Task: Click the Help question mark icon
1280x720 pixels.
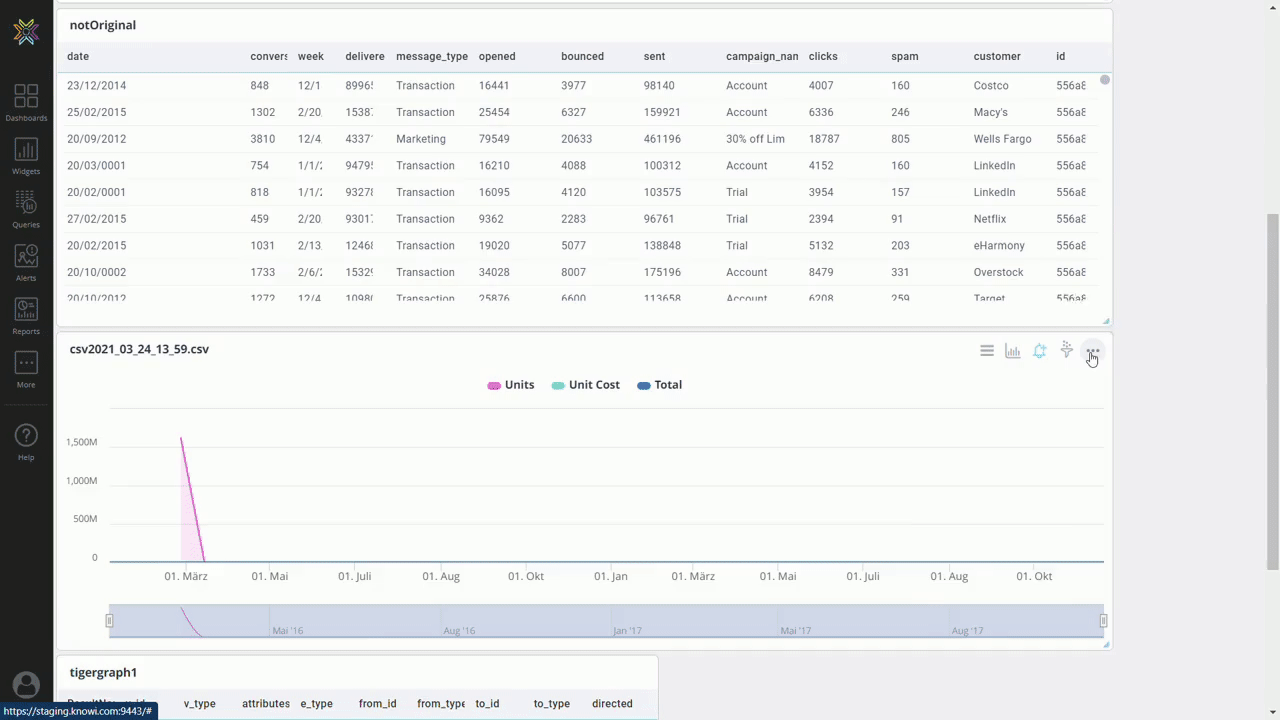Action: point(26,441)
